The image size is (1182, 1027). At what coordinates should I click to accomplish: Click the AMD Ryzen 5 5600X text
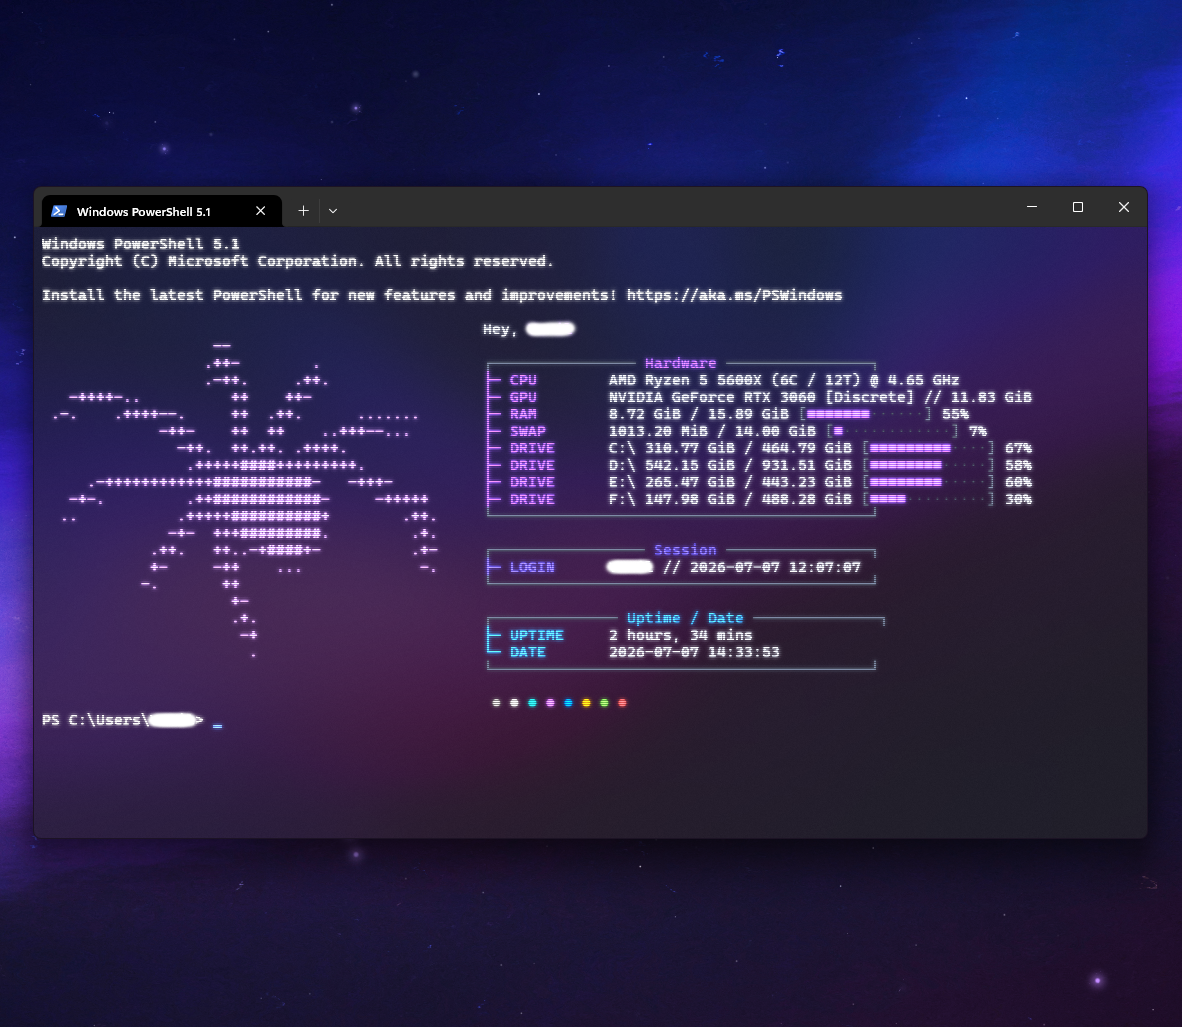pyautogui.click(x=685, y=380)
